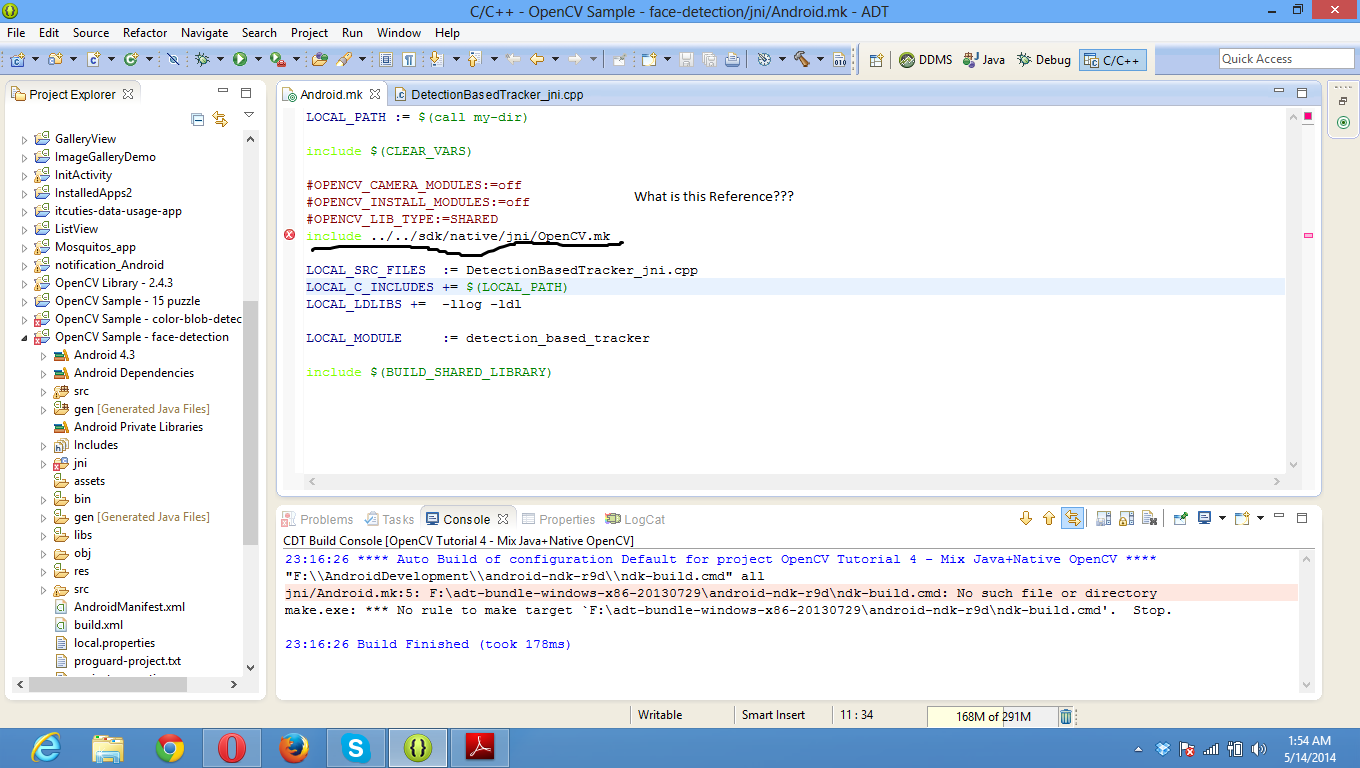The image size is (1360, 768).
Task: Click the error marker beside include line
Action: (x=290, y=235)
